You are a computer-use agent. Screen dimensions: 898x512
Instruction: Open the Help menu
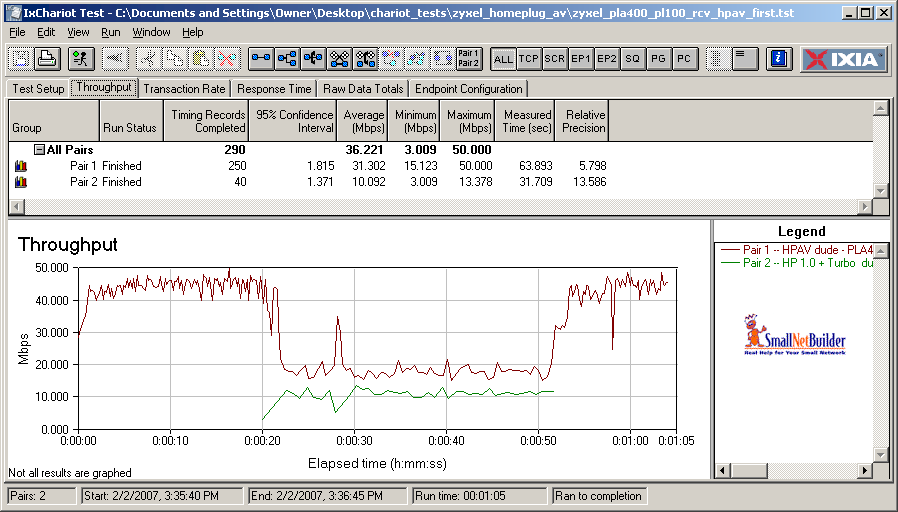193,33
